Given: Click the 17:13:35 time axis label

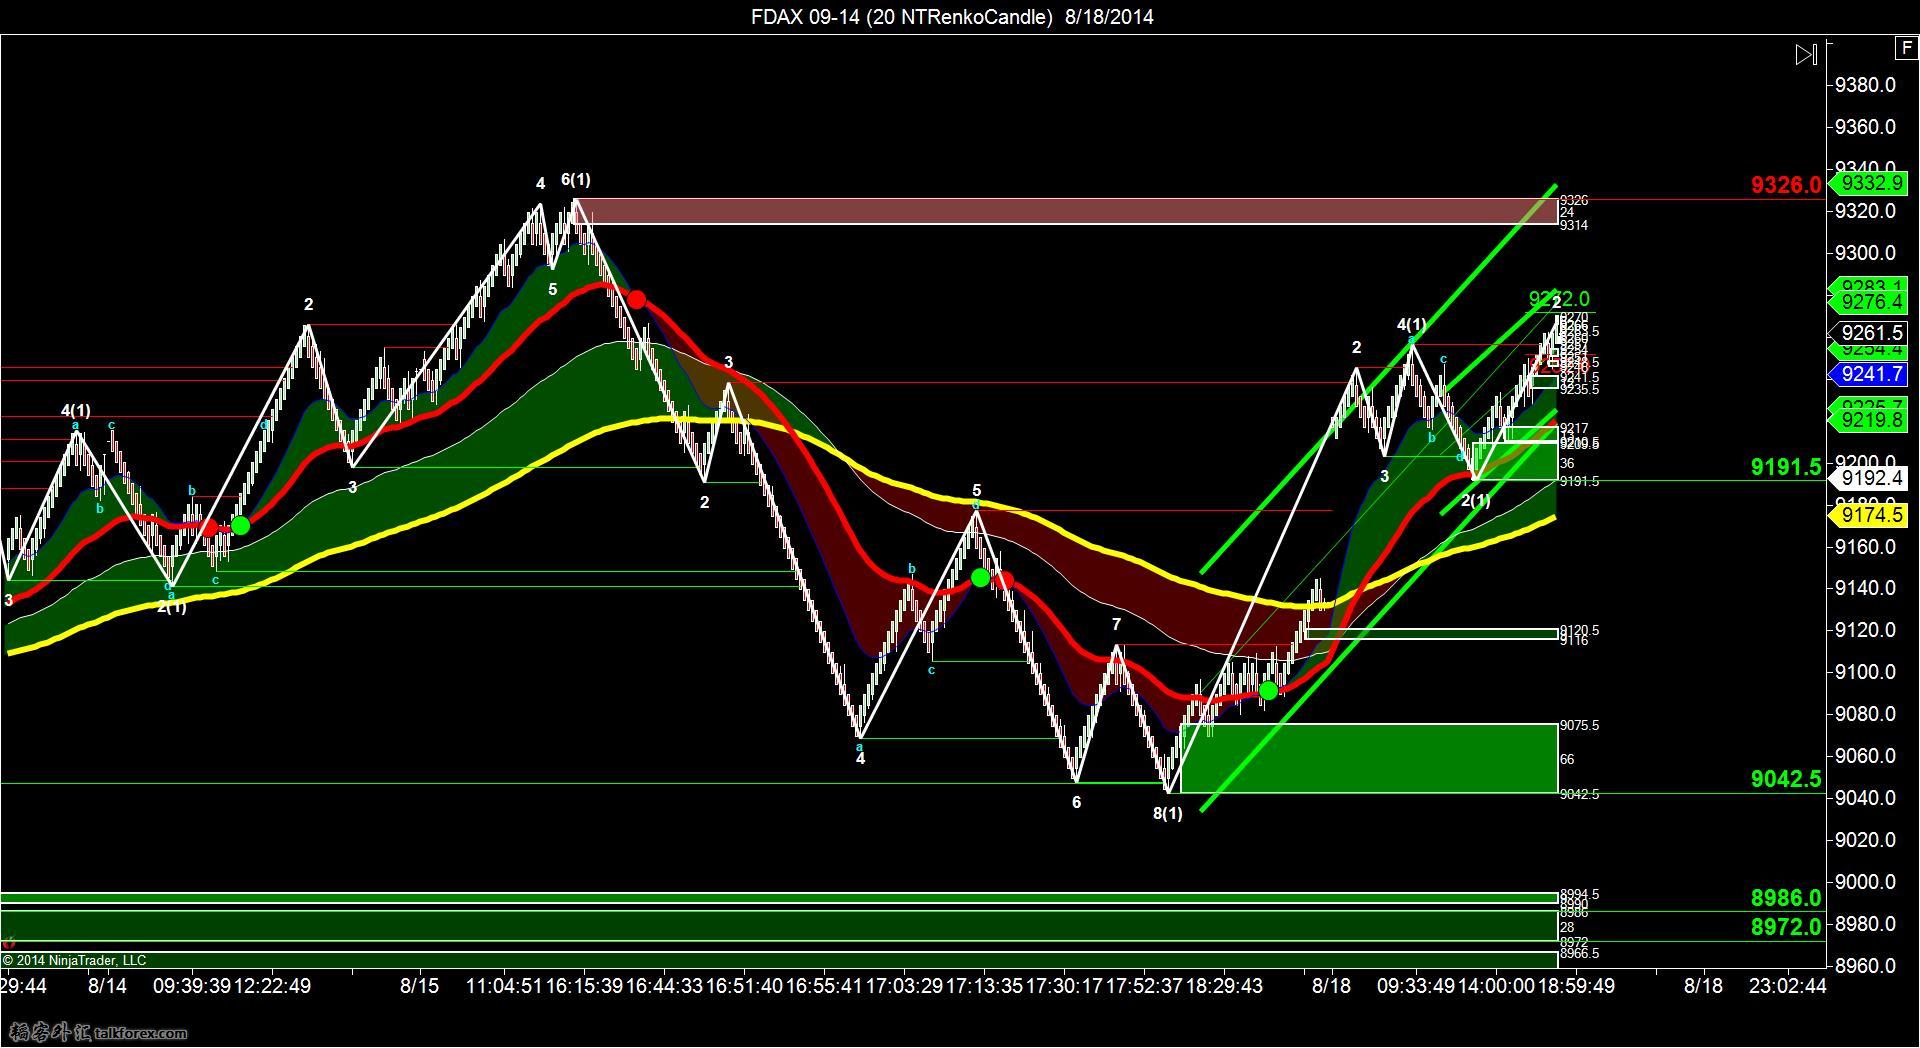Looking at the screenshot, I should point(984,986).
